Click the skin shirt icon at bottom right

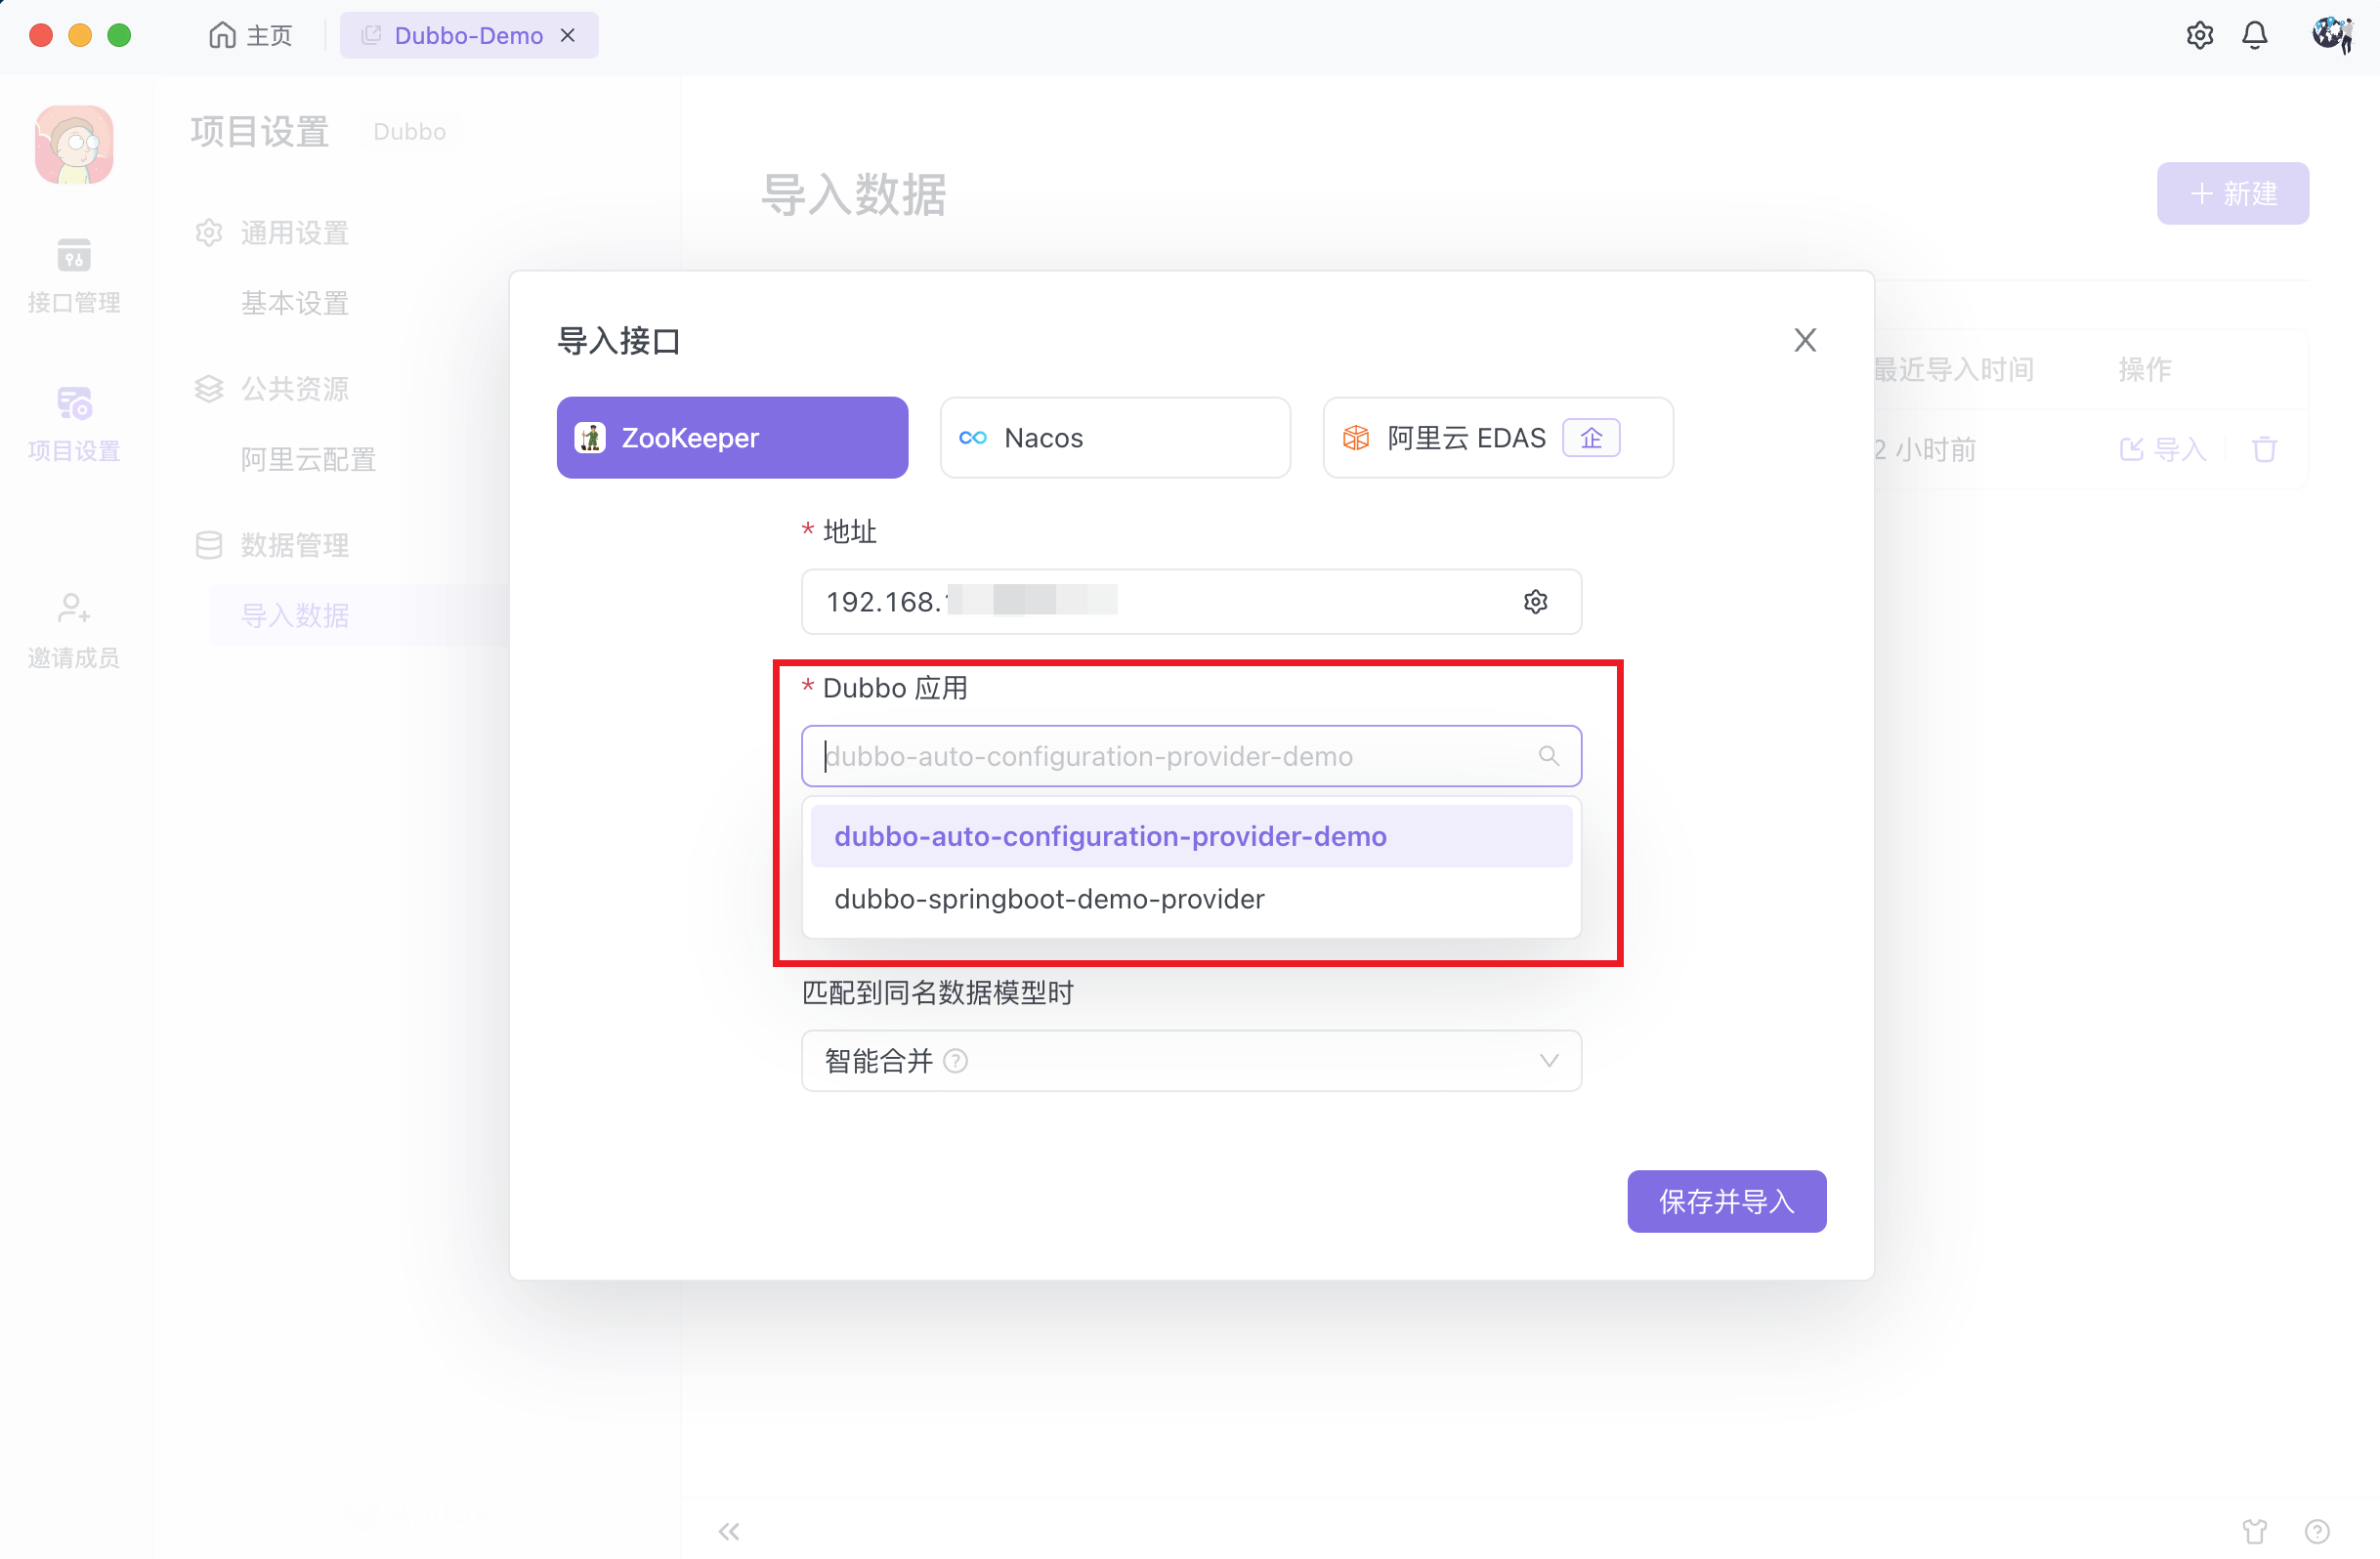(x=2254, y=1530)
